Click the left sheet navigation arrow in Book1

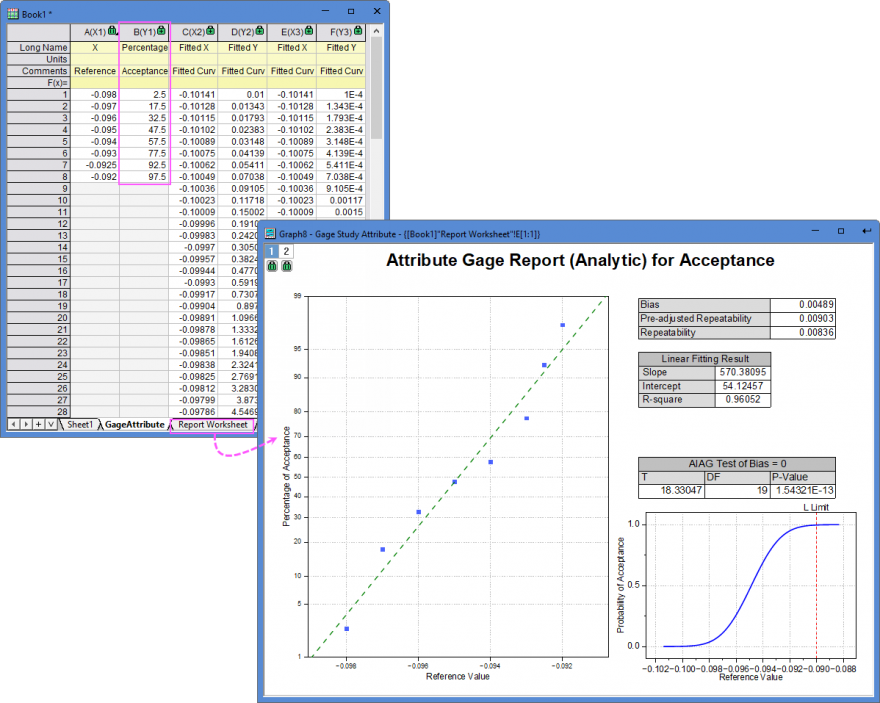14,424
